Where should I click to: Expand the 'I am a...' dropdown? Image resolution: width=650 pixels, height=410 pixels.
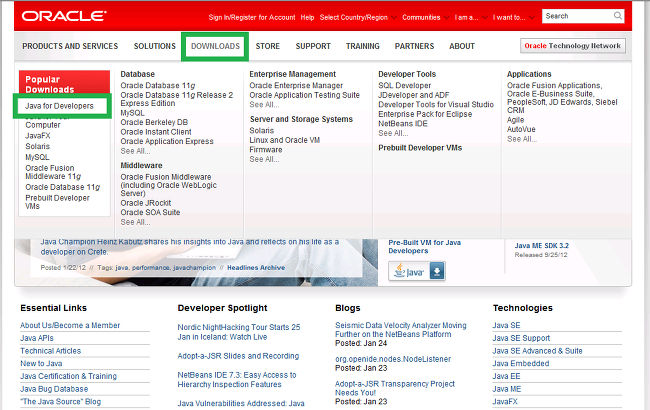pyautogui.click(x=471, y=17)
